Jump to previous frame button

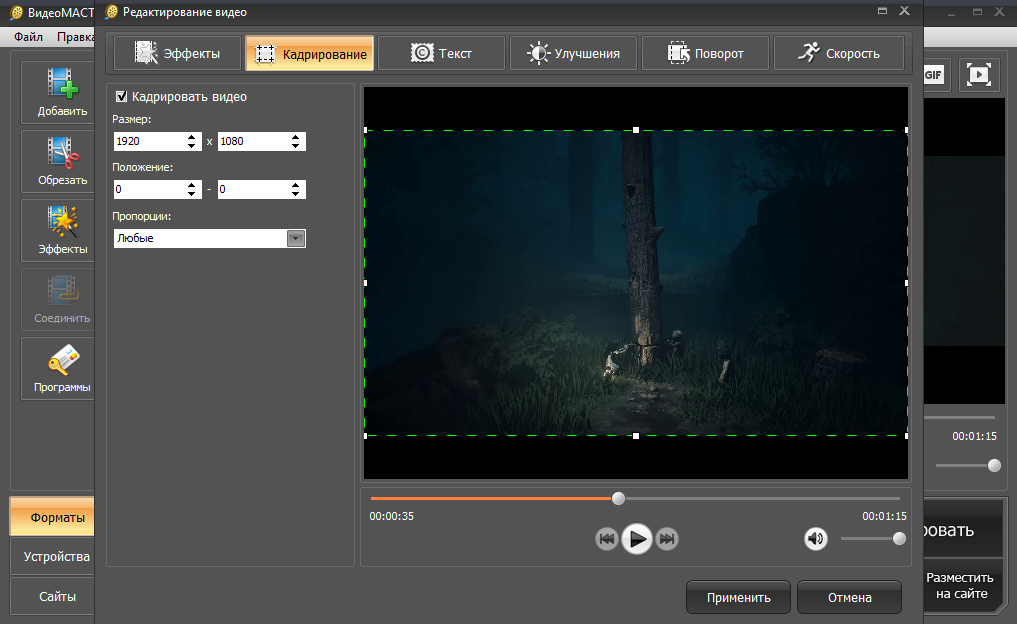(606, 538)
